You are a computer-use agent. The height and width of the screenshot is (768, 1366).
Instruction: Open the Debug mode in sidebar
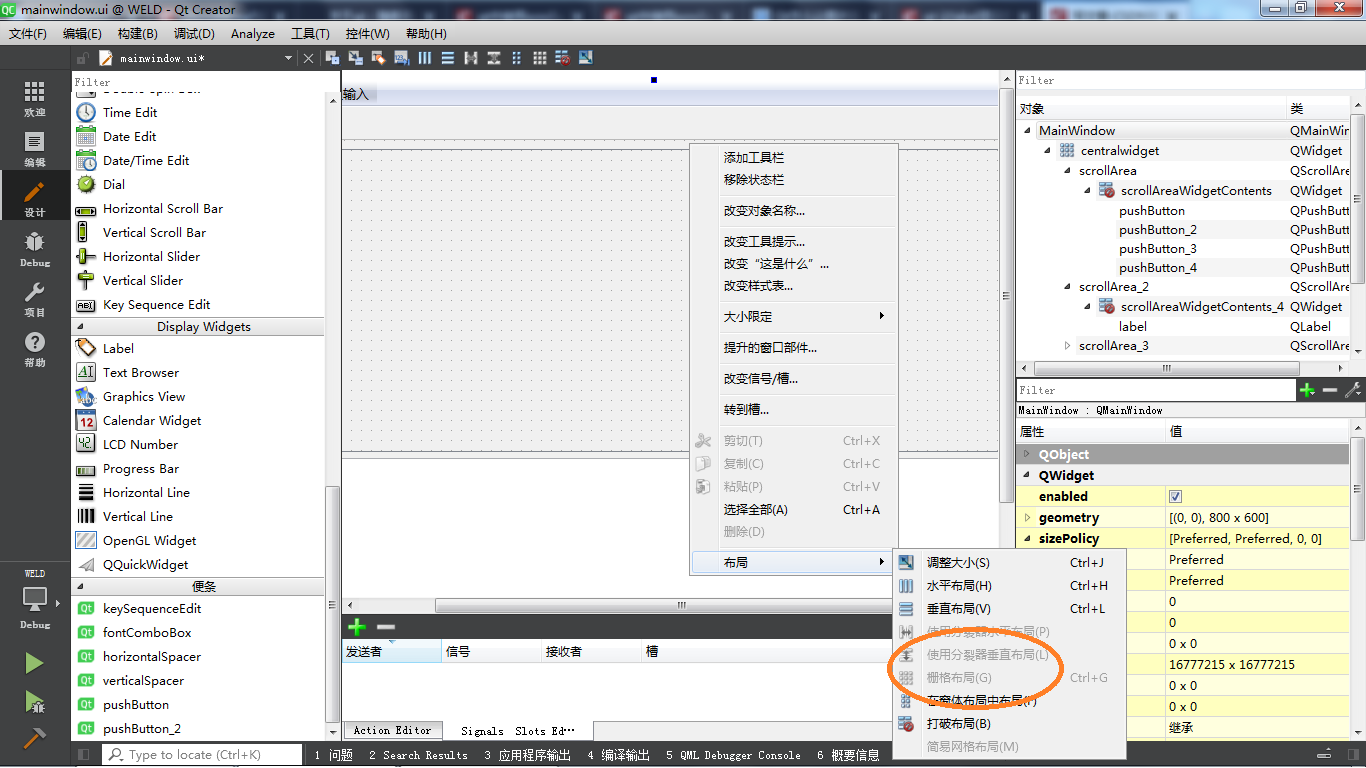[35, 249]
